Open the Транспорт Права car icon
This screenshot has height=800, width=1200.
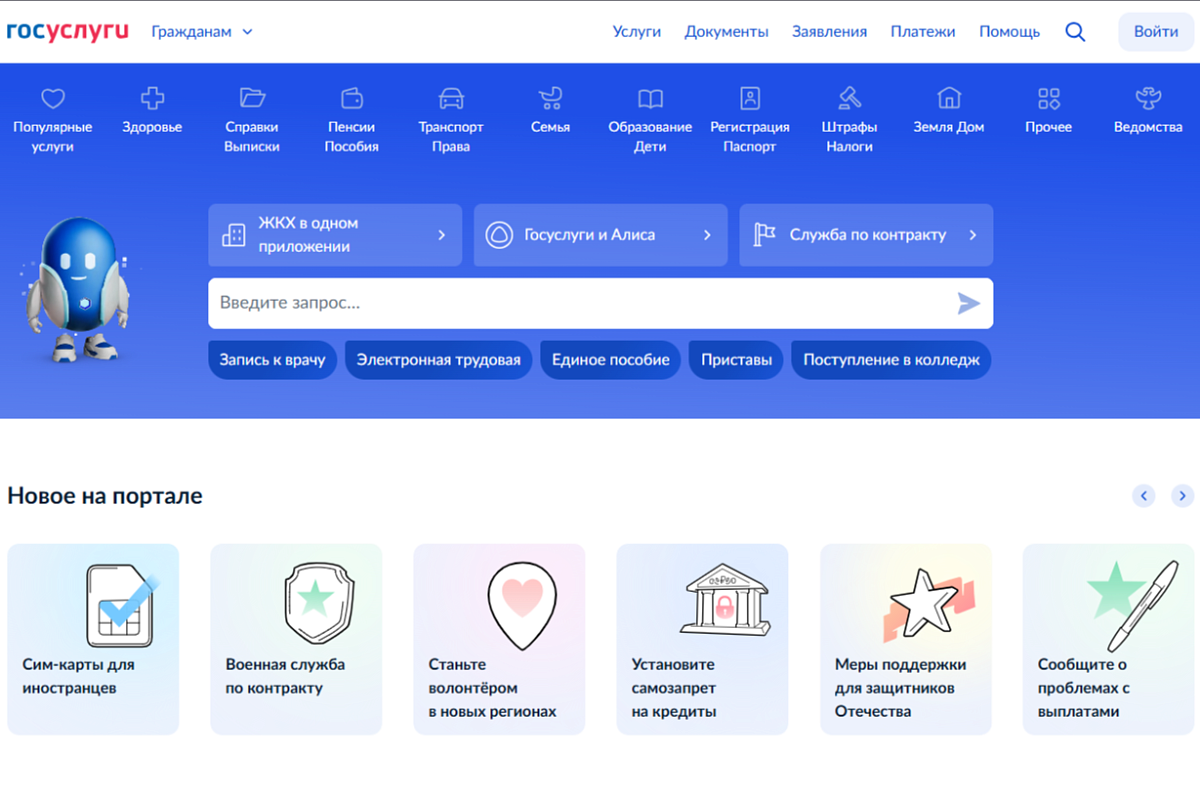tap(451, 98)
